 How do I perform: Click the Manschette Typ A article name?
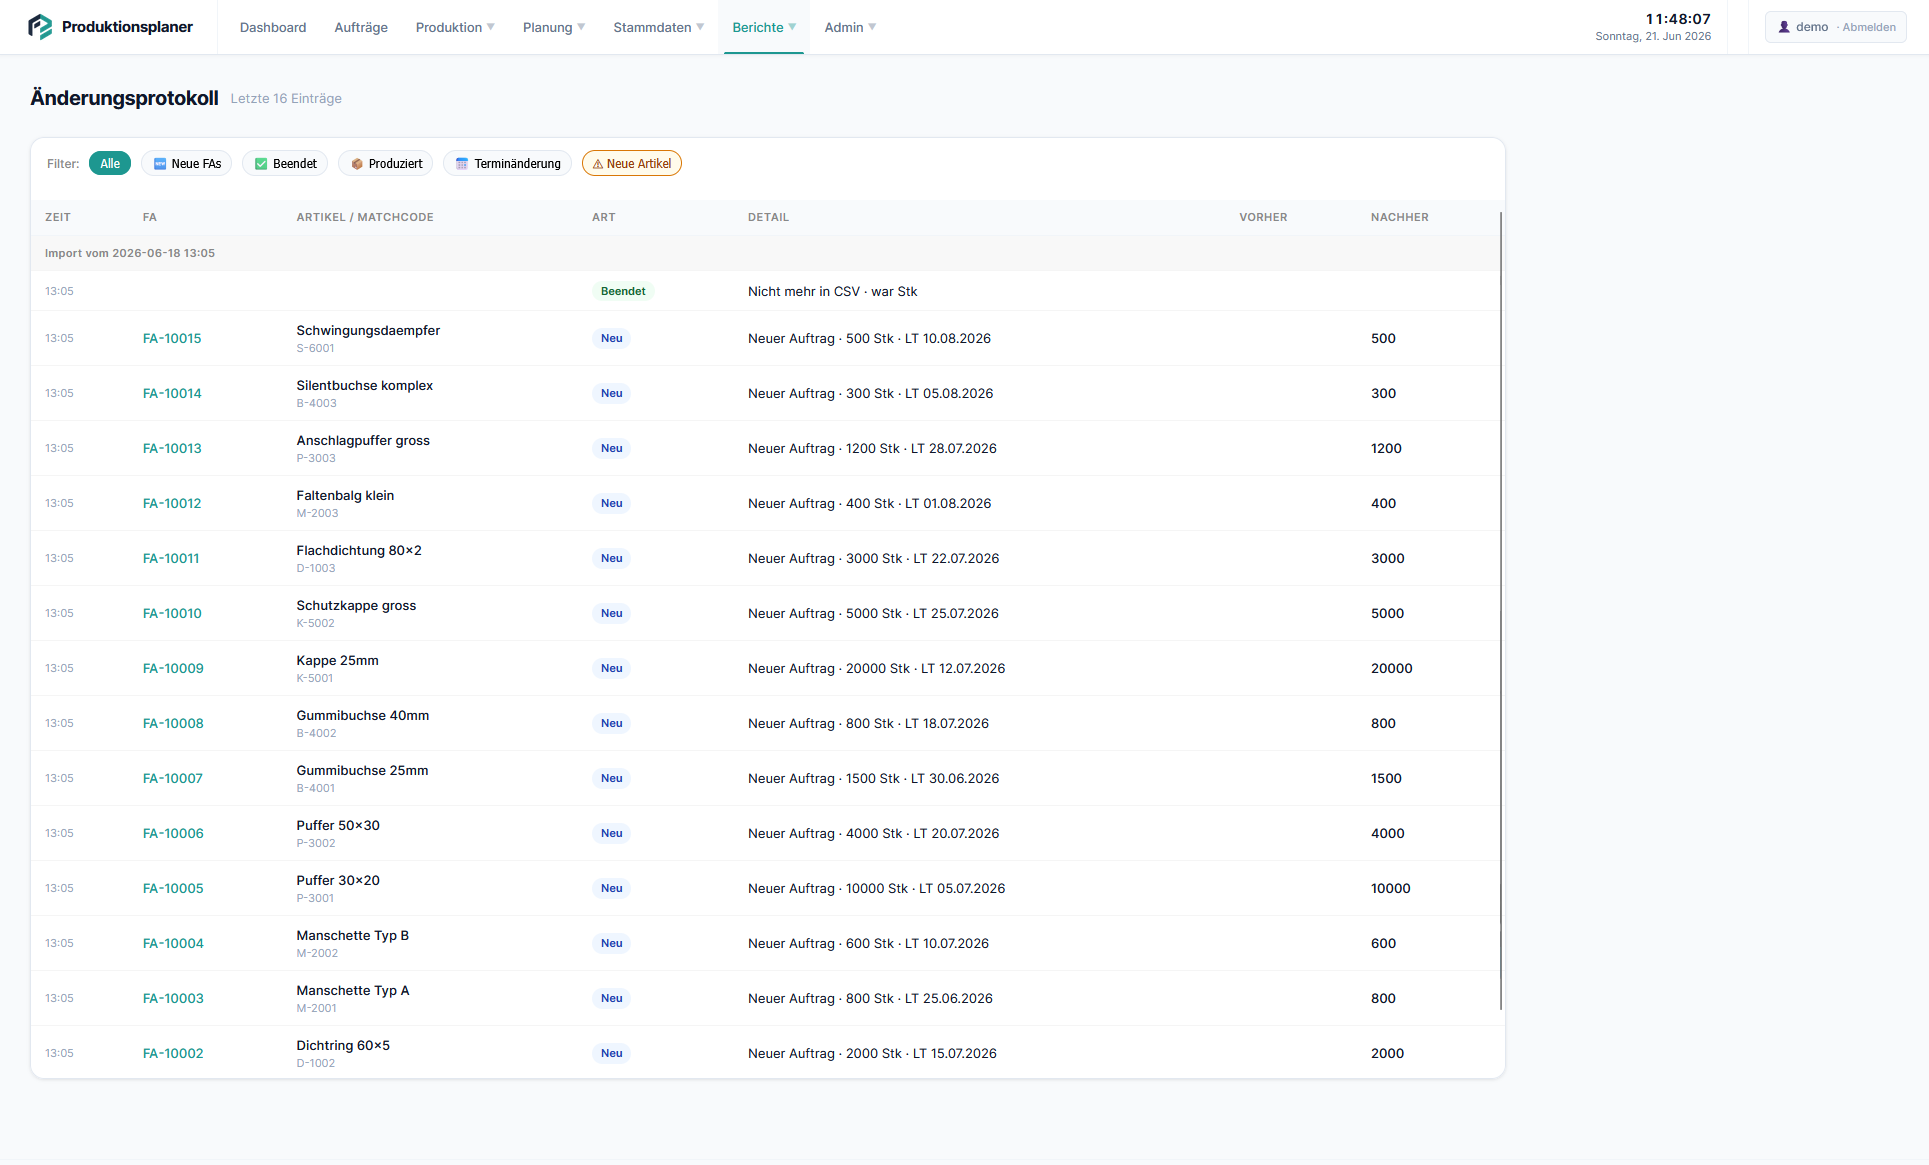pyautogui.click(x=353, y=990)
